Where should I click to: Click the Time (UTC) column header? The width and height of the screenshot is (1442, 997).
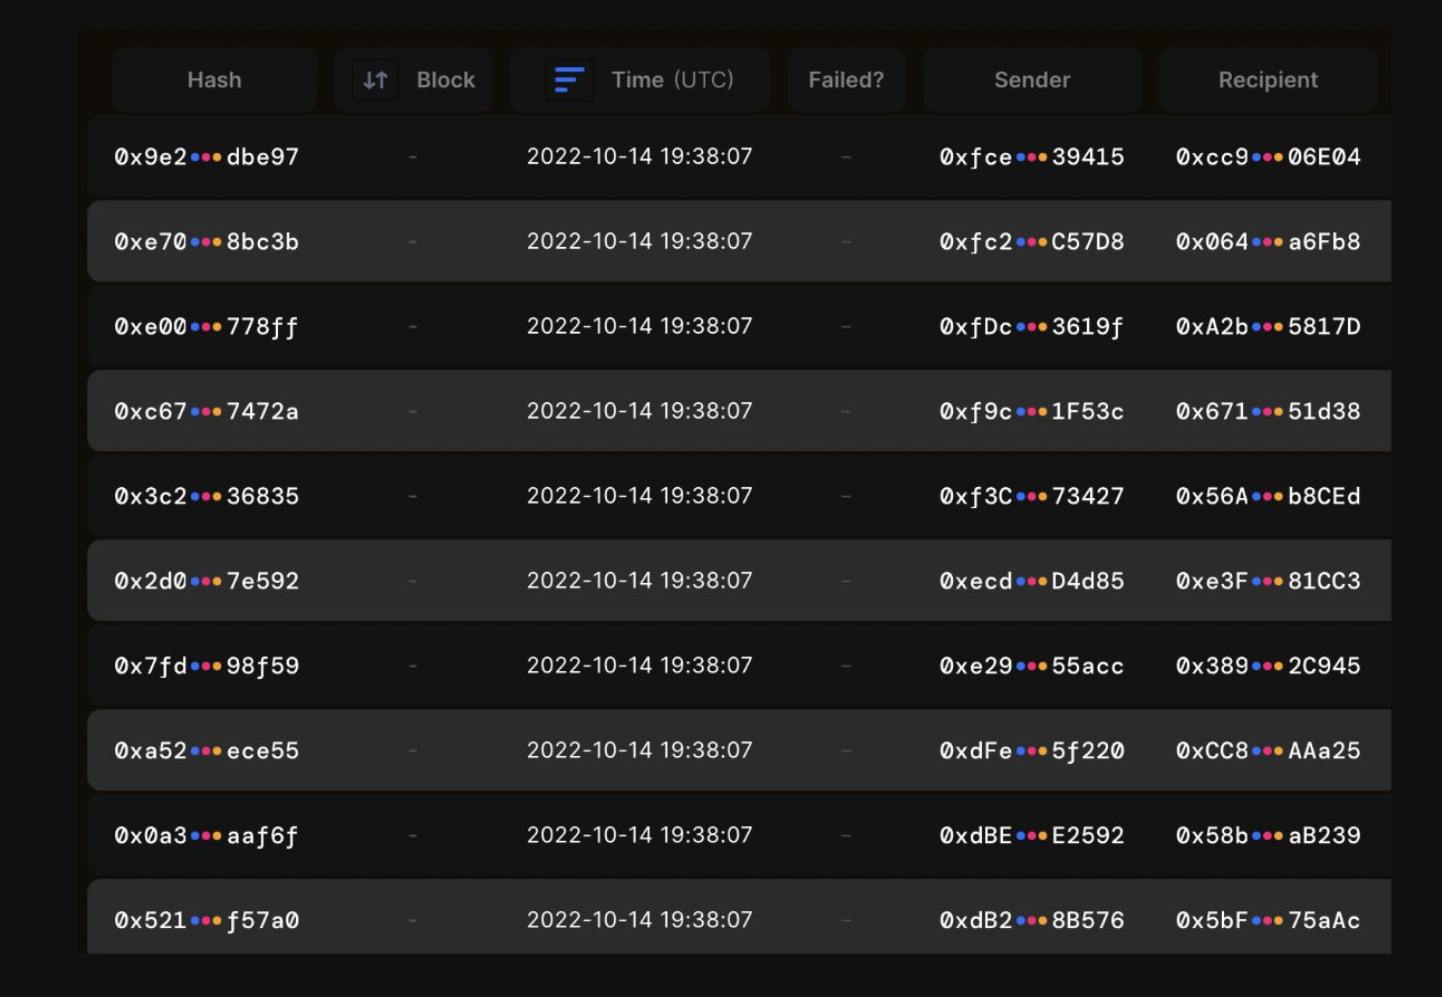pos(672,80)
